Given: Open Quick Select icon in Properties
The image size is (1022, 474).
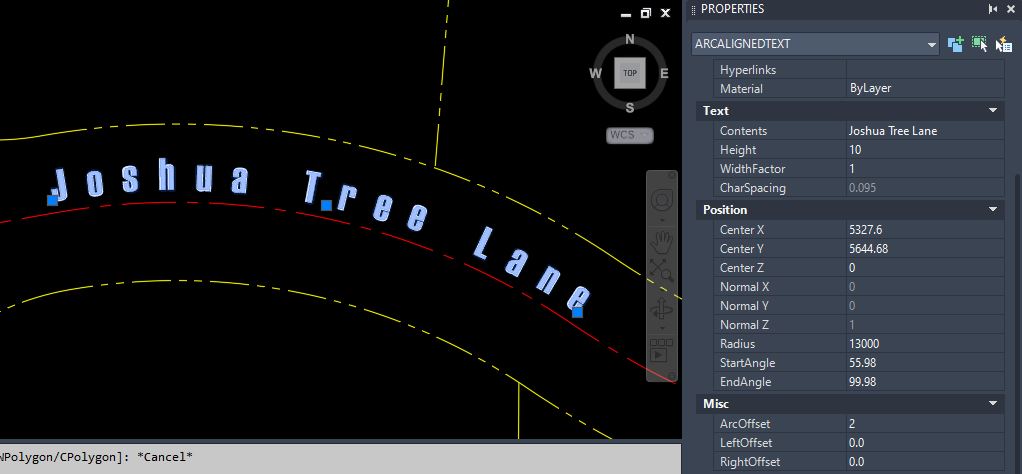Looking at the screenshot, I should point(1004,44).
